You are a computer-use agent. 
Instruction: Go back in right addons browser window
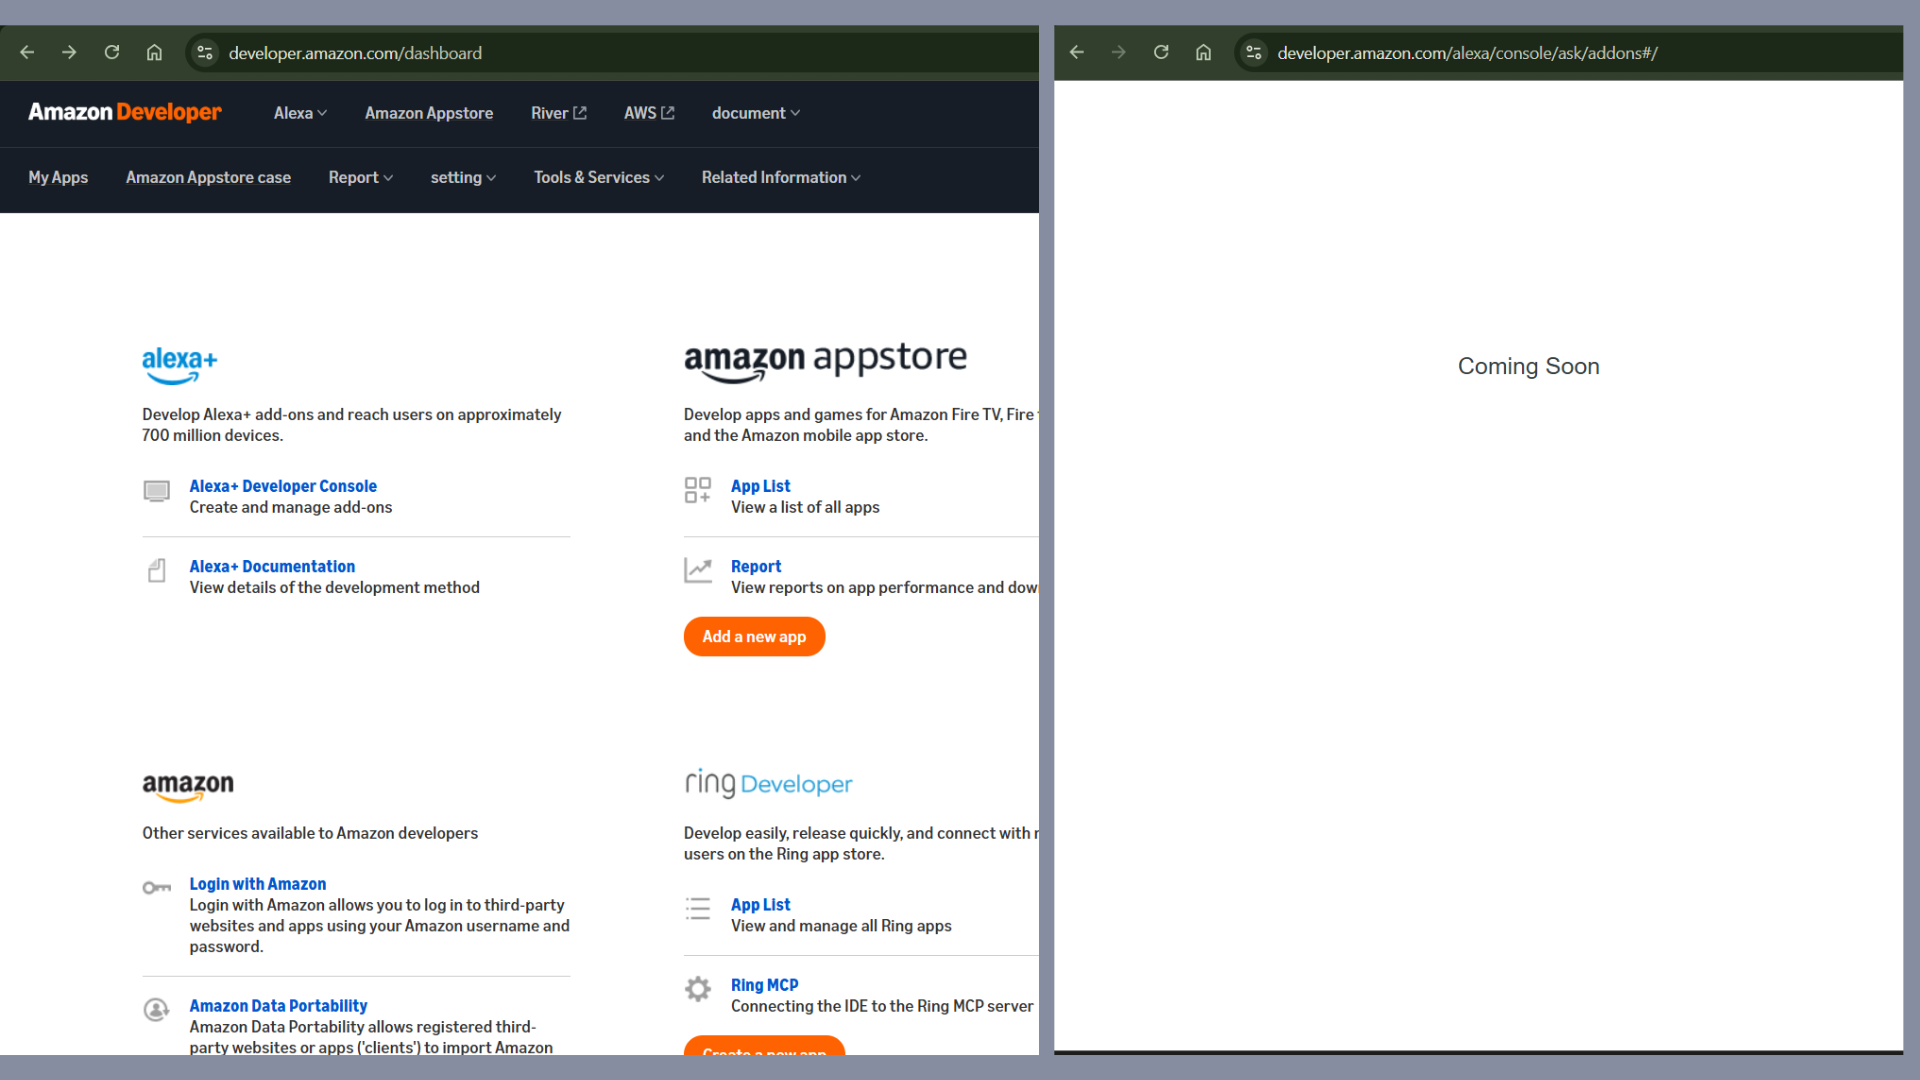[1077, 53]
